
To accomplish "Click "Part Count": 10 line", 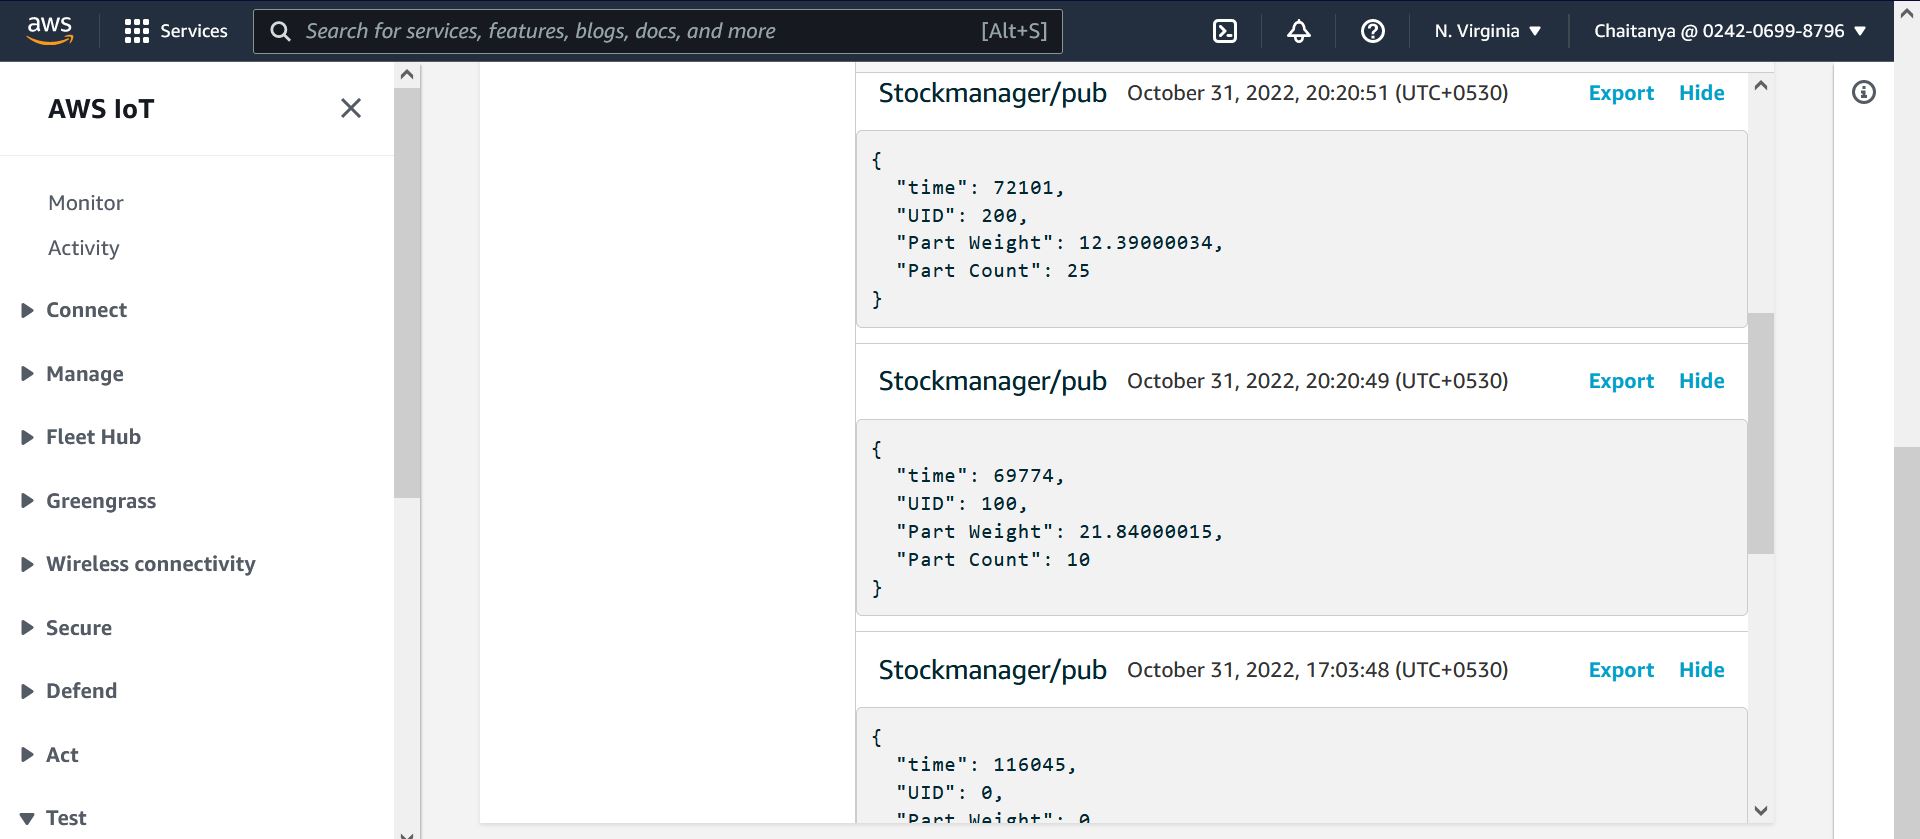I will (993, 560).
